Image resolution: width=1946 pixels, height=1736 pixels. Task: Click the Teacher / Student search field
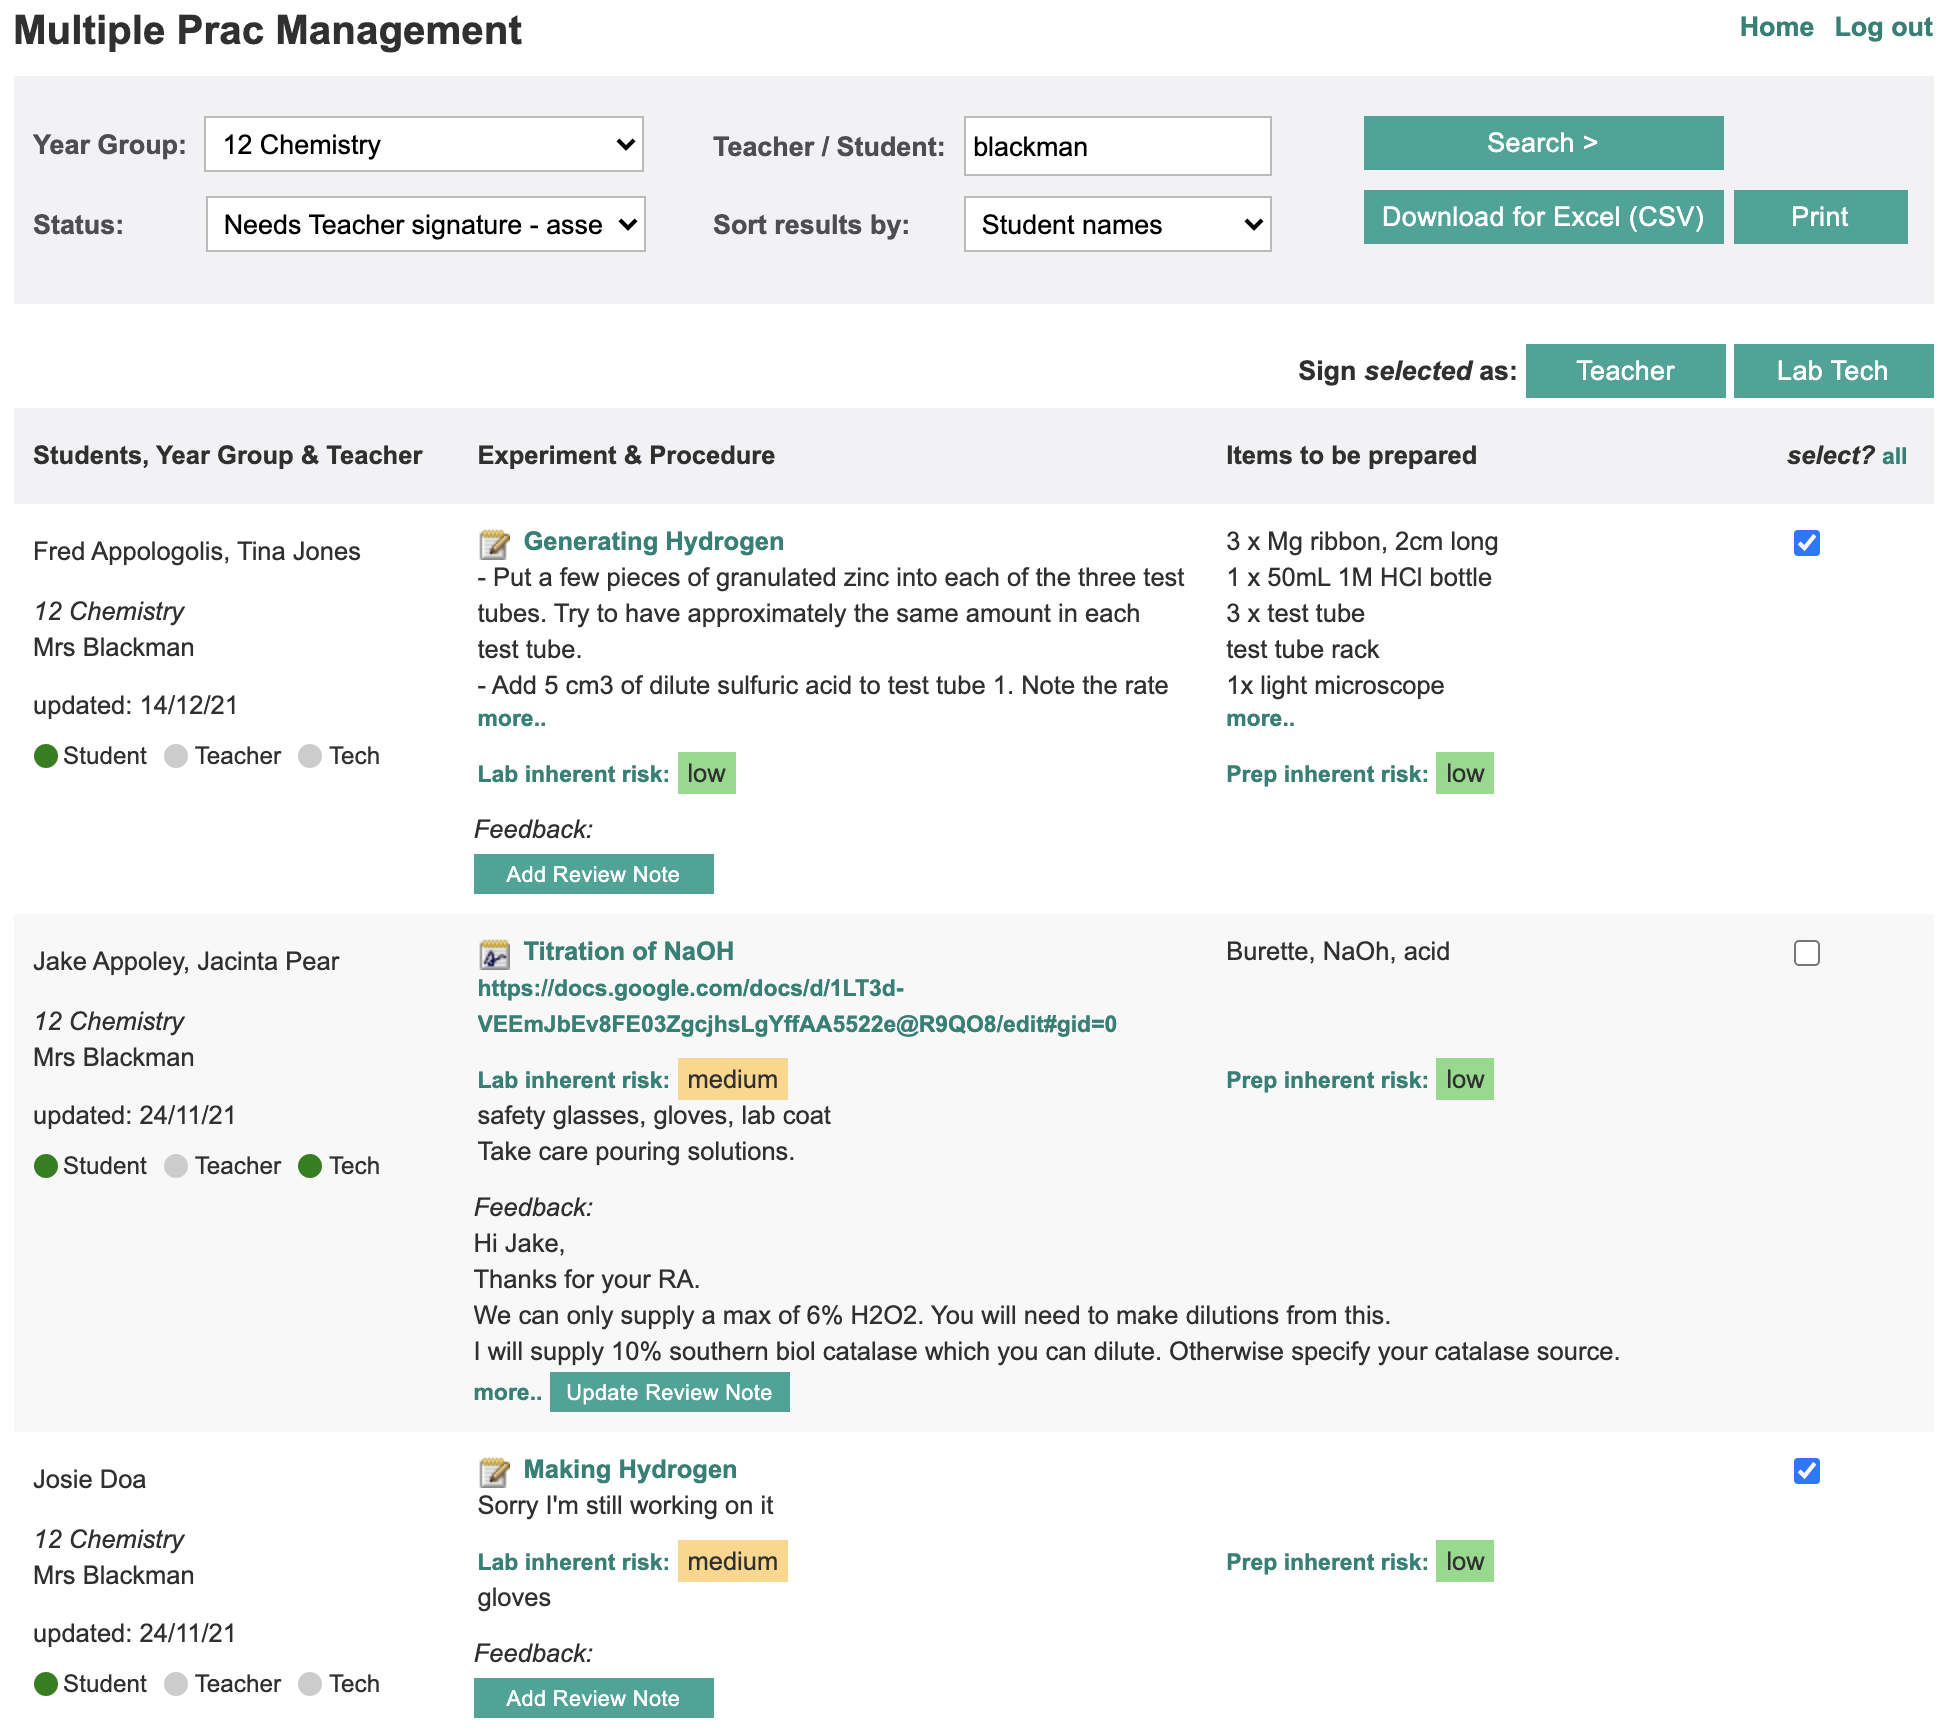coord(1116,146)
